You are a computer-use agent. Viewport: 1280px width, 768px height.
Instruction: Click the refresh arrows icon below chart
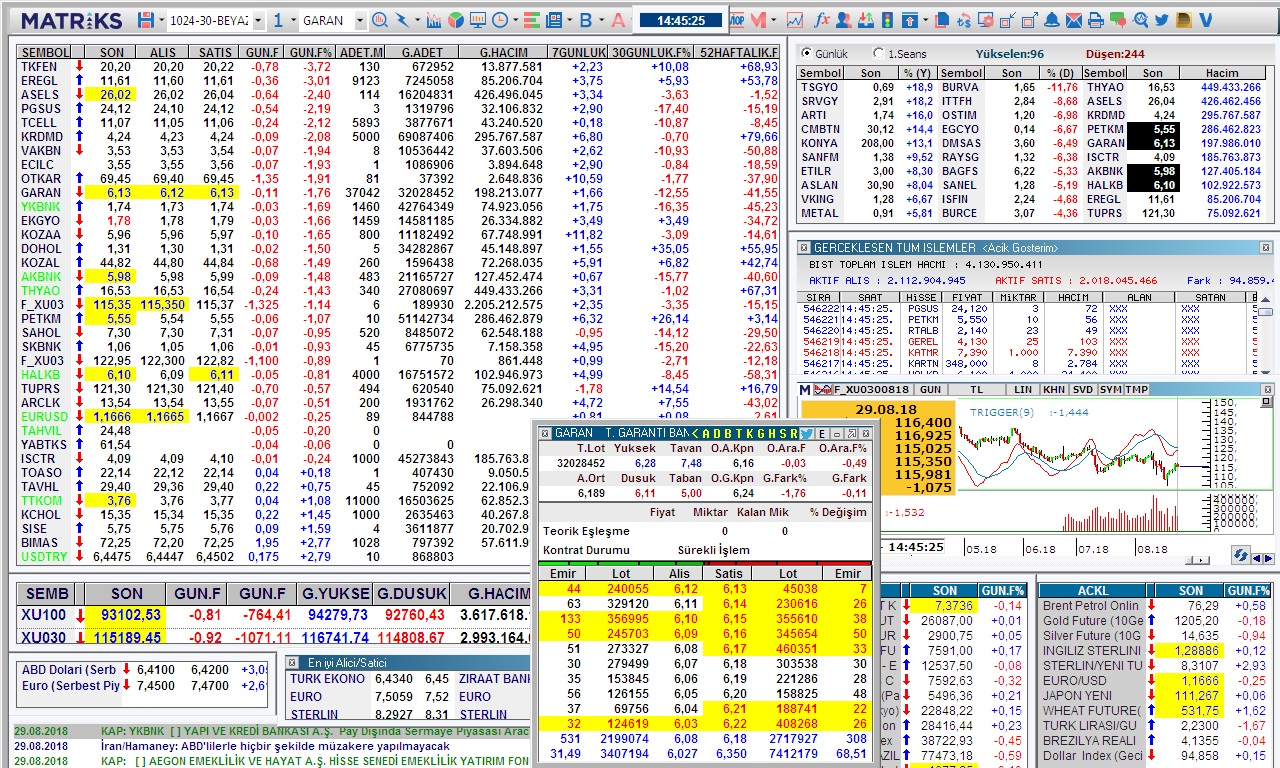click(x=1240, y=555)
